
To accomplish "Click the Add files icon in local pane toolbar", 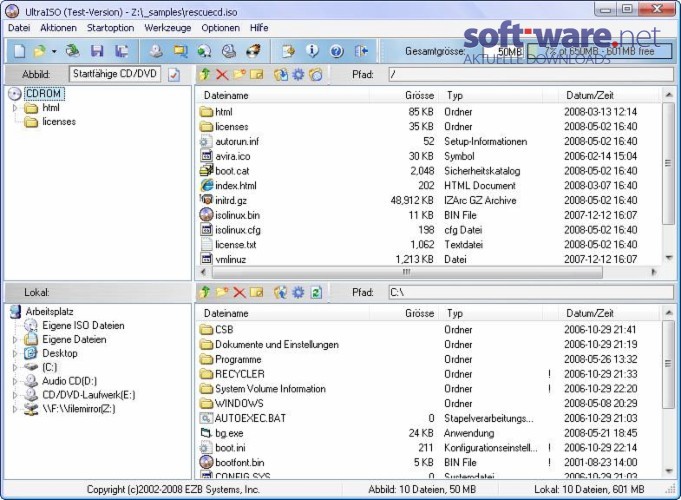I will (281, 292).
